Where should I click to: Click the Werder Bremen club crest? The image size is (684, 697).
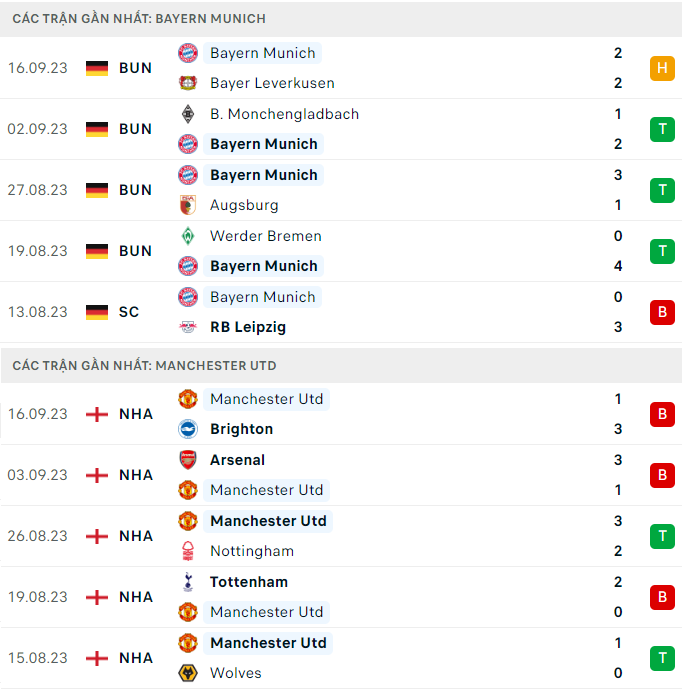click(188, 236)
